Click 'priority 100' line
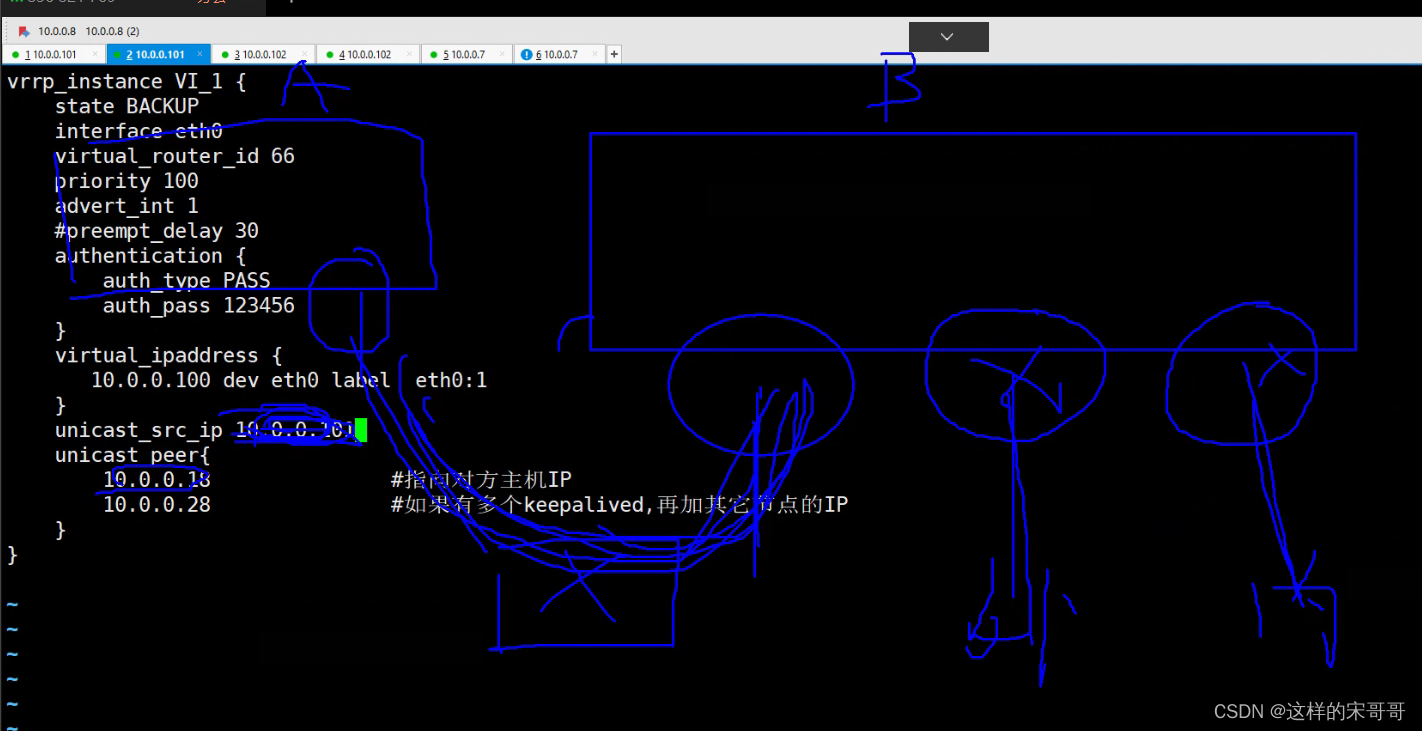This screenshot has width=1422, height=731. pyautogui.click(x=127, y=181)
